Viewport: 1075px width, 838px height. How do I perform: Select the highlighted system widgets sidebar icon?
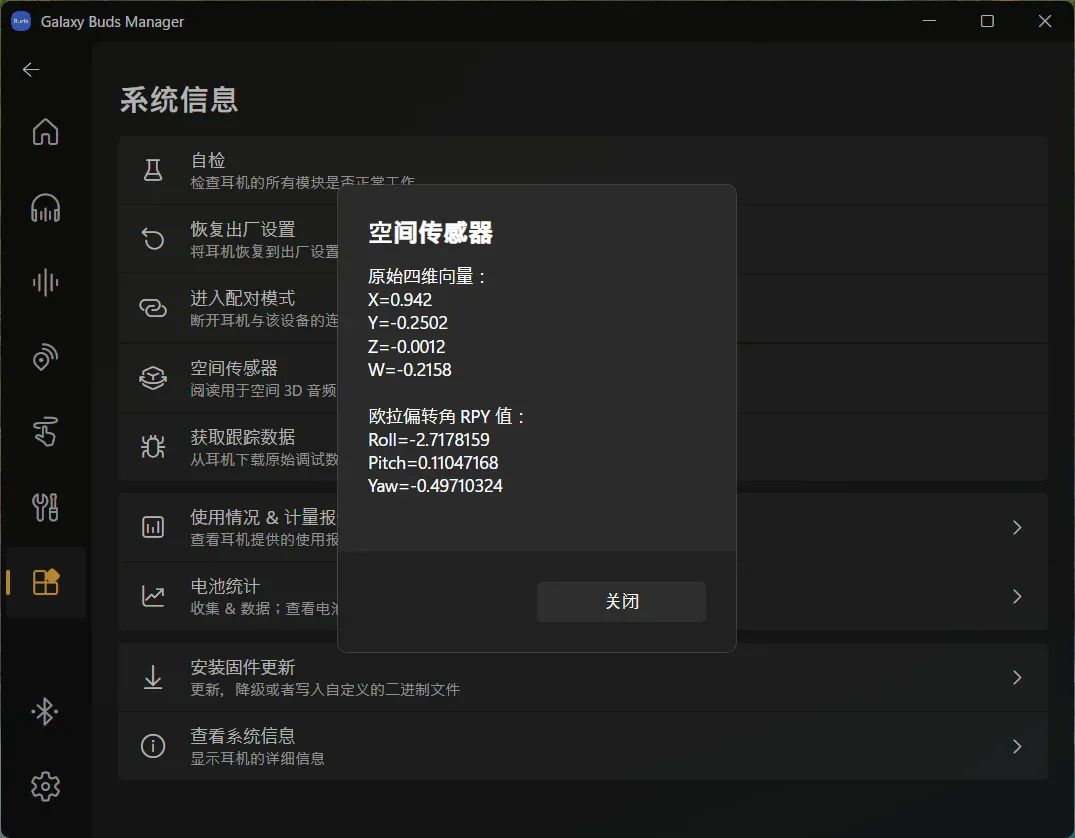[x=46, y=582]
